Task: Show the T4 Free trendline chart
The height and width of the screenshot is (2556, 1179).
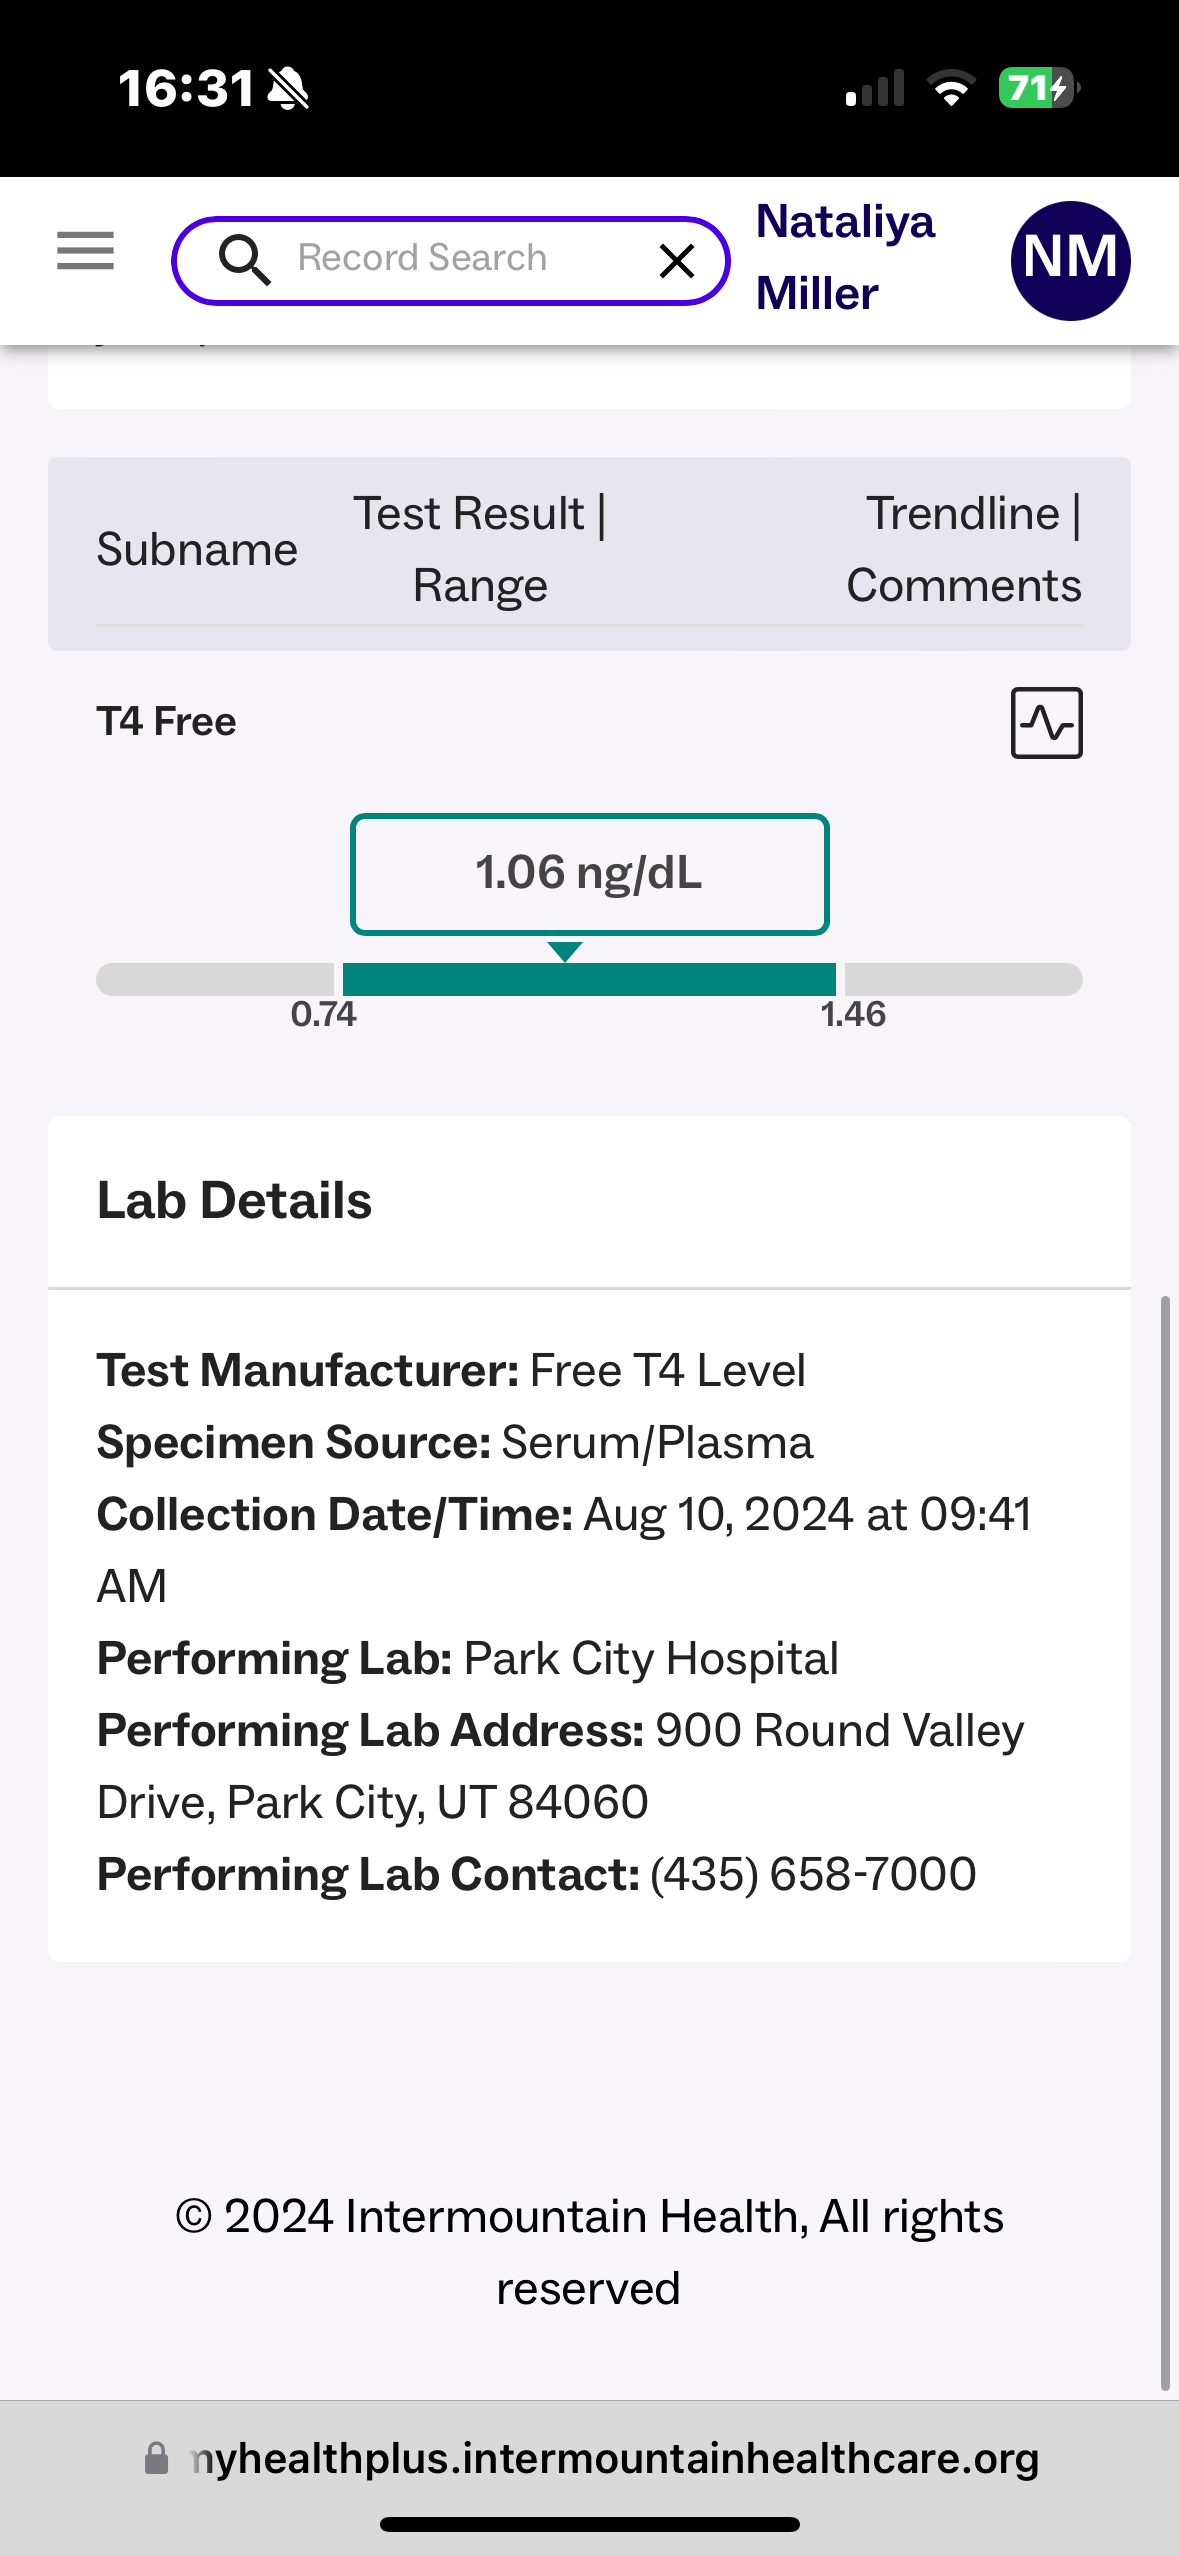Action: [1046, 723]
